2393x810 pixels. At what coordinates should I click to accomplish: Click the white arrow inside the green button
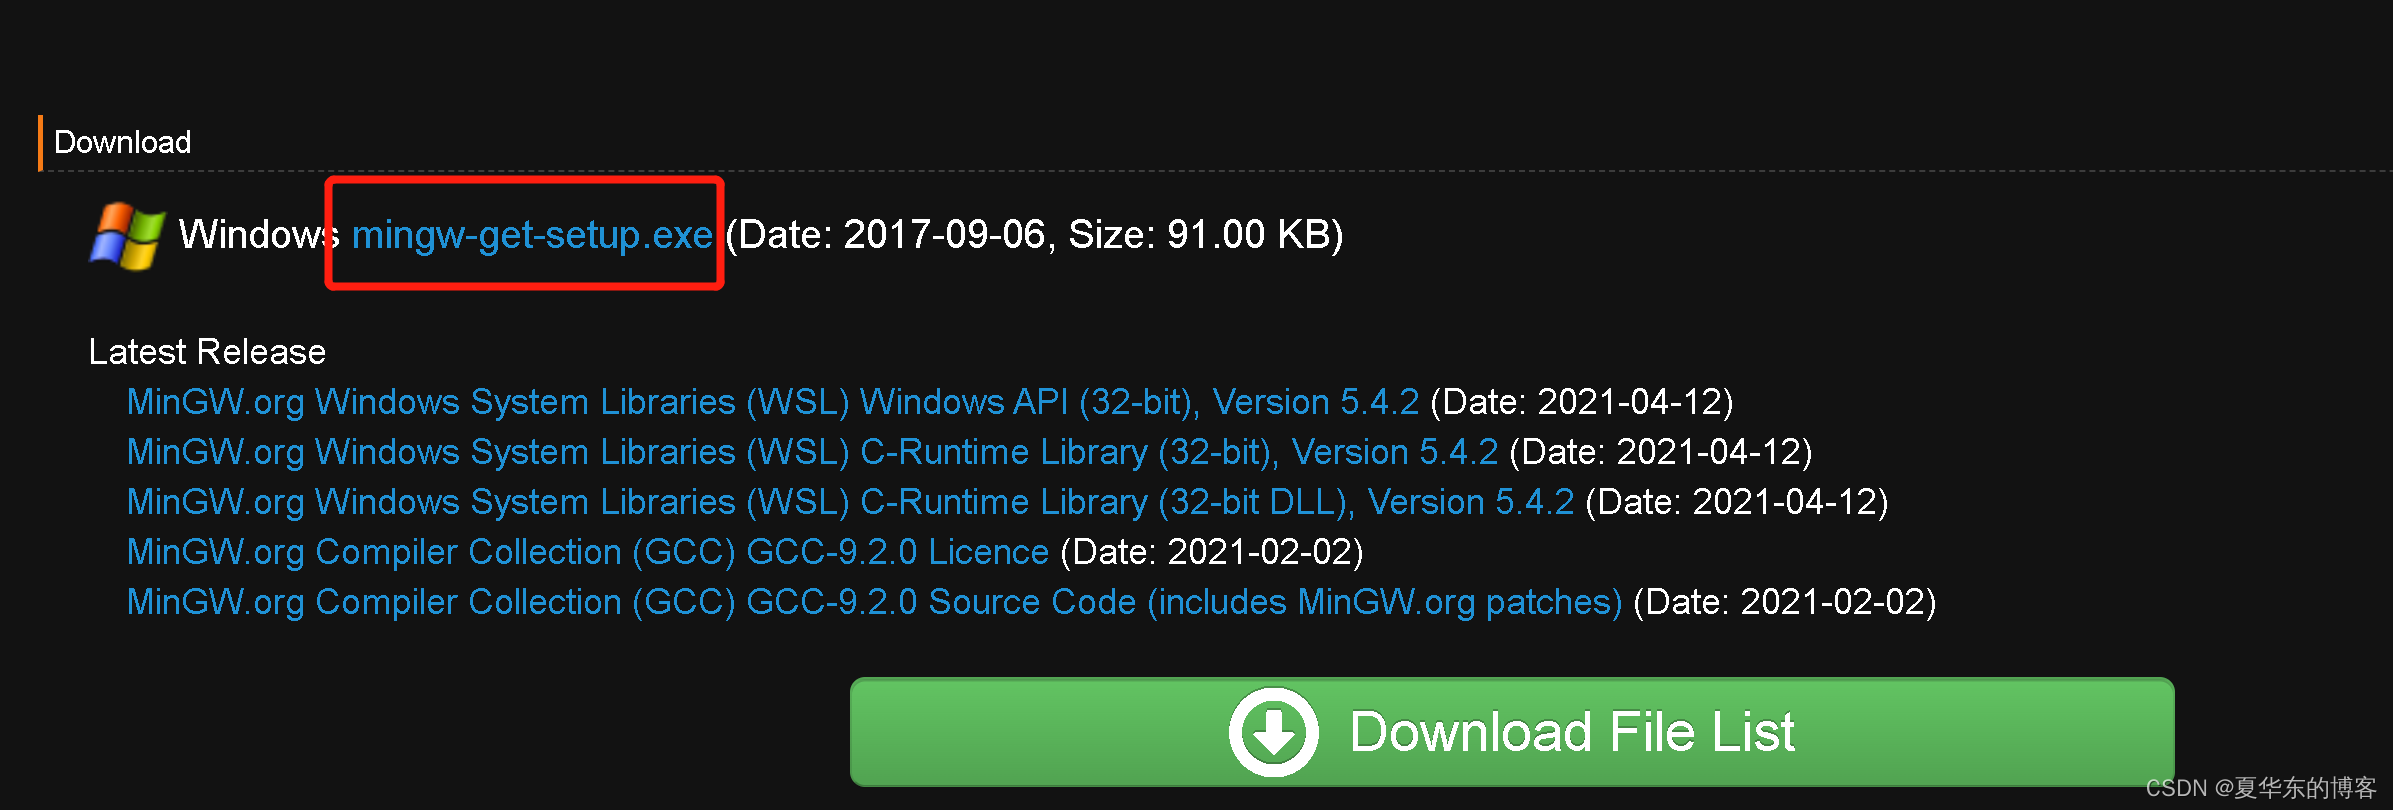[1272, 731]
